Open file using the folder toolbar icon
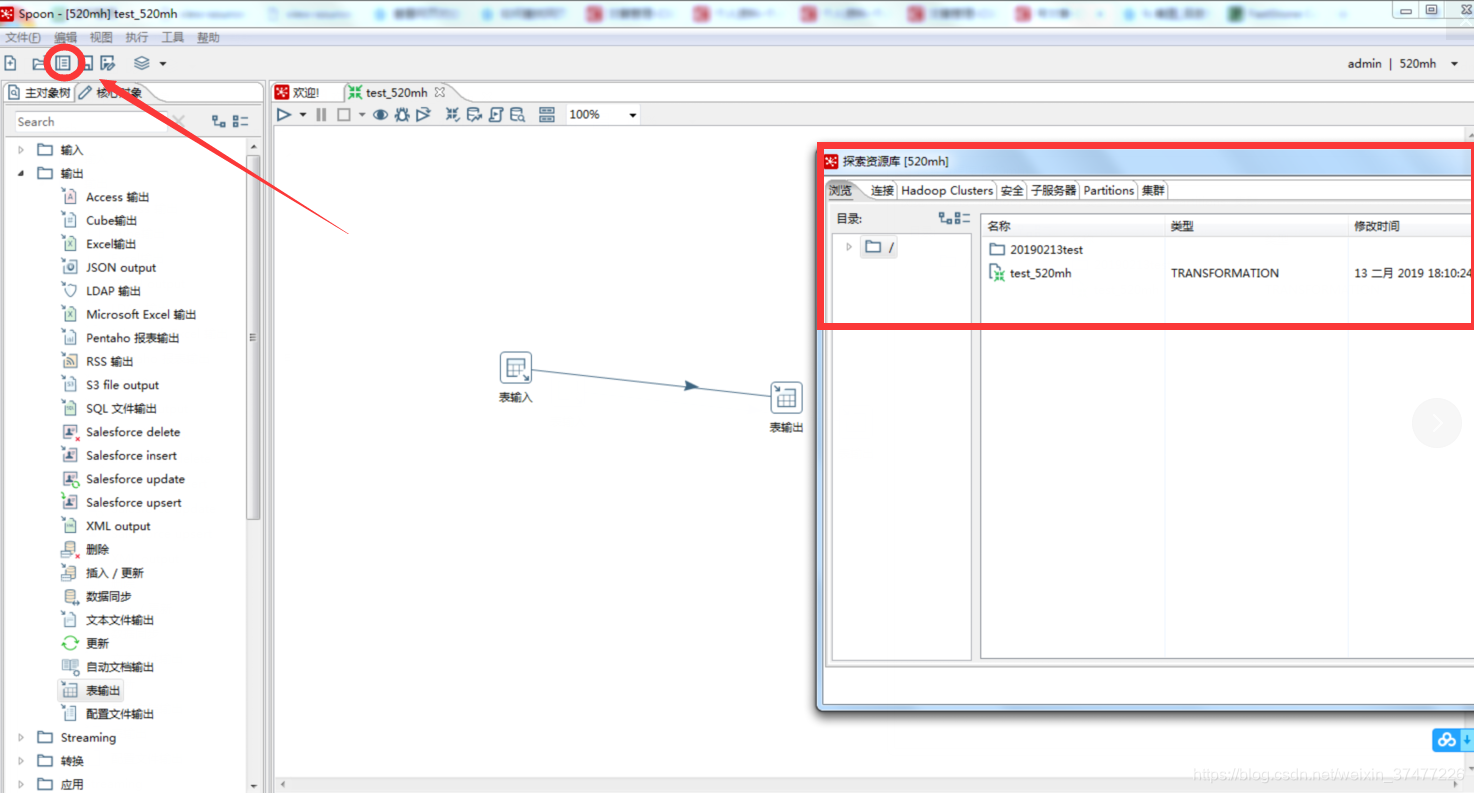Image resolution: width=1474 pixels, height=793 pixels. point(38,63)
